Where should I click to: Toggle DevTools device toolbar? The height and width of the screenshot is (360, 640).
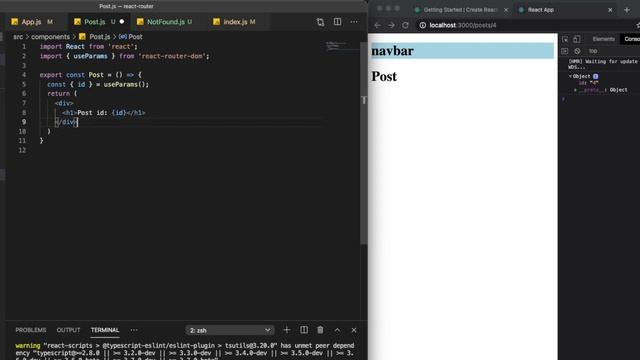[x=577, y=39]
